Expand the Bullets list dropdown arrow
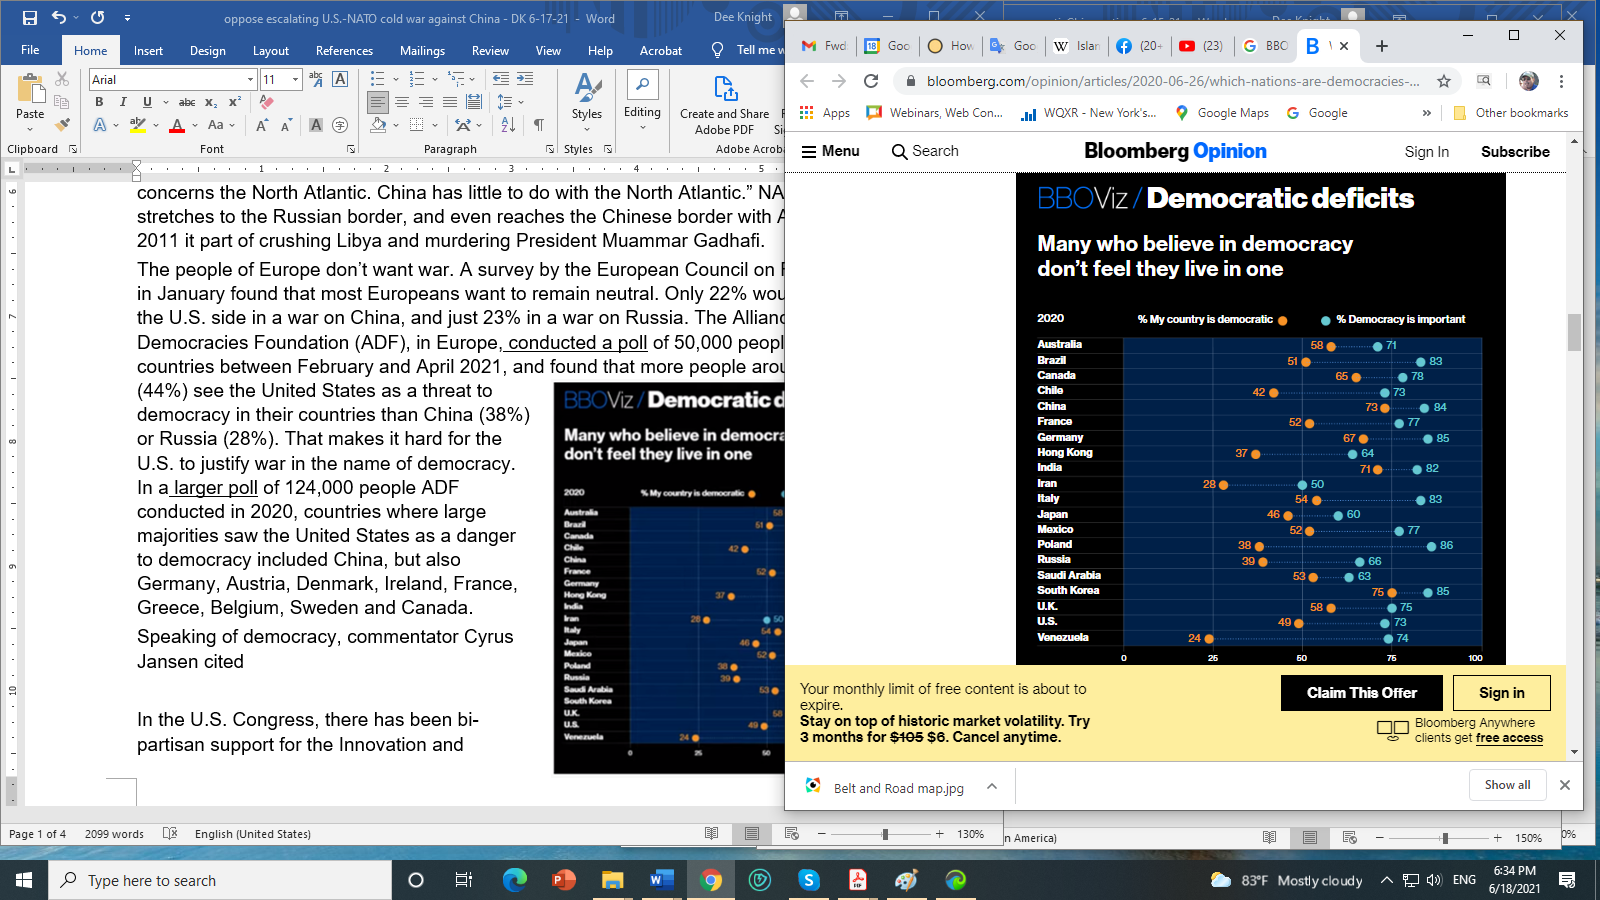The width and height of the screenshot is (1600, 900). pyautogui.click(x=396, y=79)
